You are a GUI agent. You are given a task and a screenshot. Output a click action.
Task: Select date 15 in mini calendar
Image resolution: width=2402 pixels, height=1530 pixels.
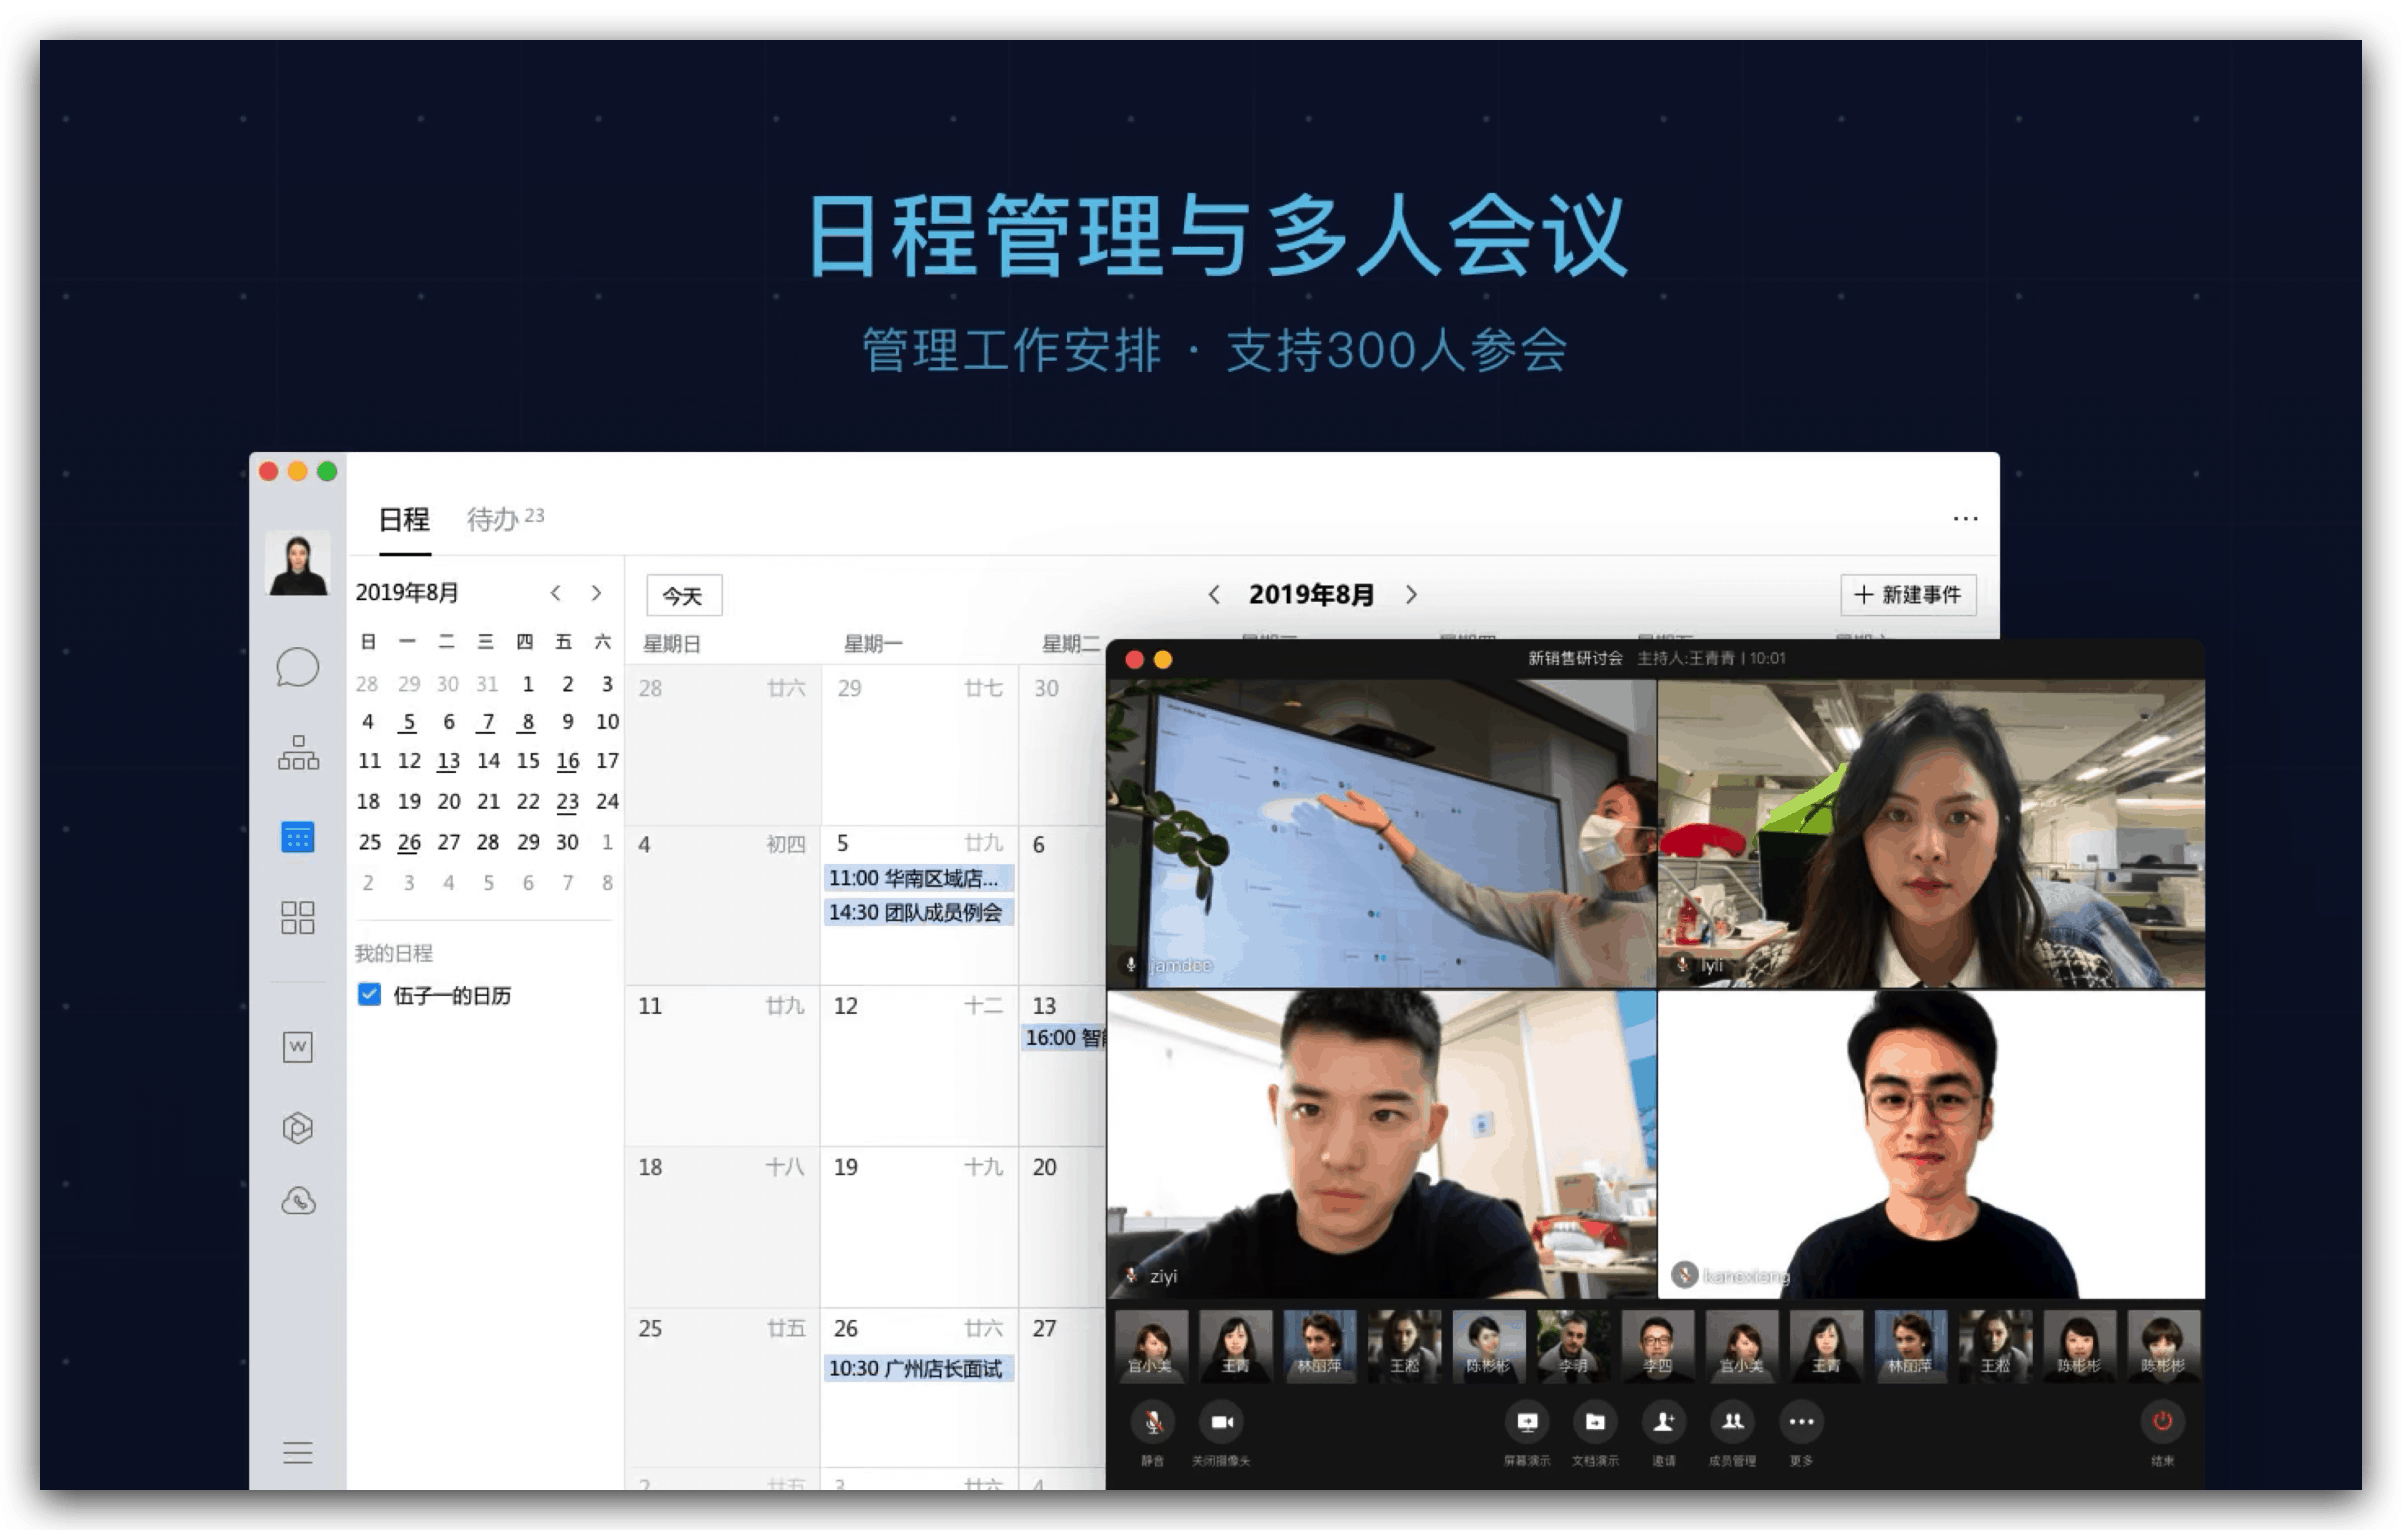(x=528, y=761)
